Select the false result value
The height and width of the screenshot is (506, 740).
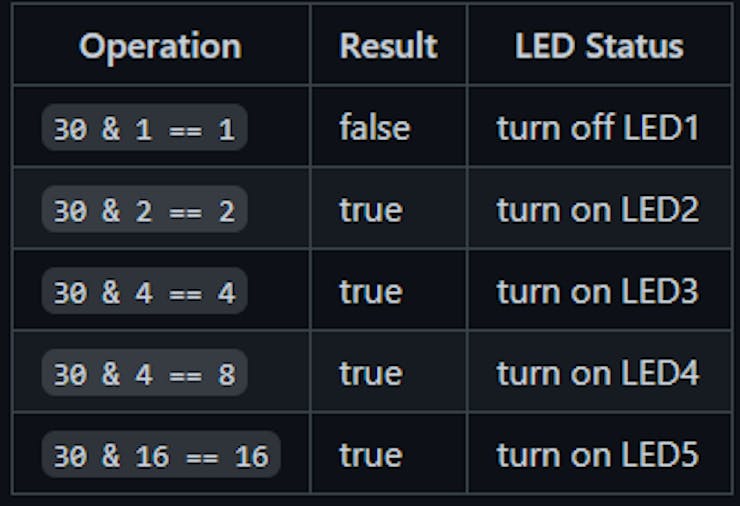(374, 128)
